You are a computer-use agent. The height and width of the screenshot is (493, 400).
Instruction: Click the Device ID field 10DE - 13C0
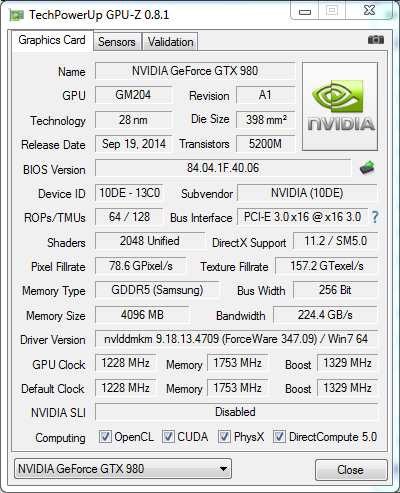pyautogui.click(x=129, y=193)
